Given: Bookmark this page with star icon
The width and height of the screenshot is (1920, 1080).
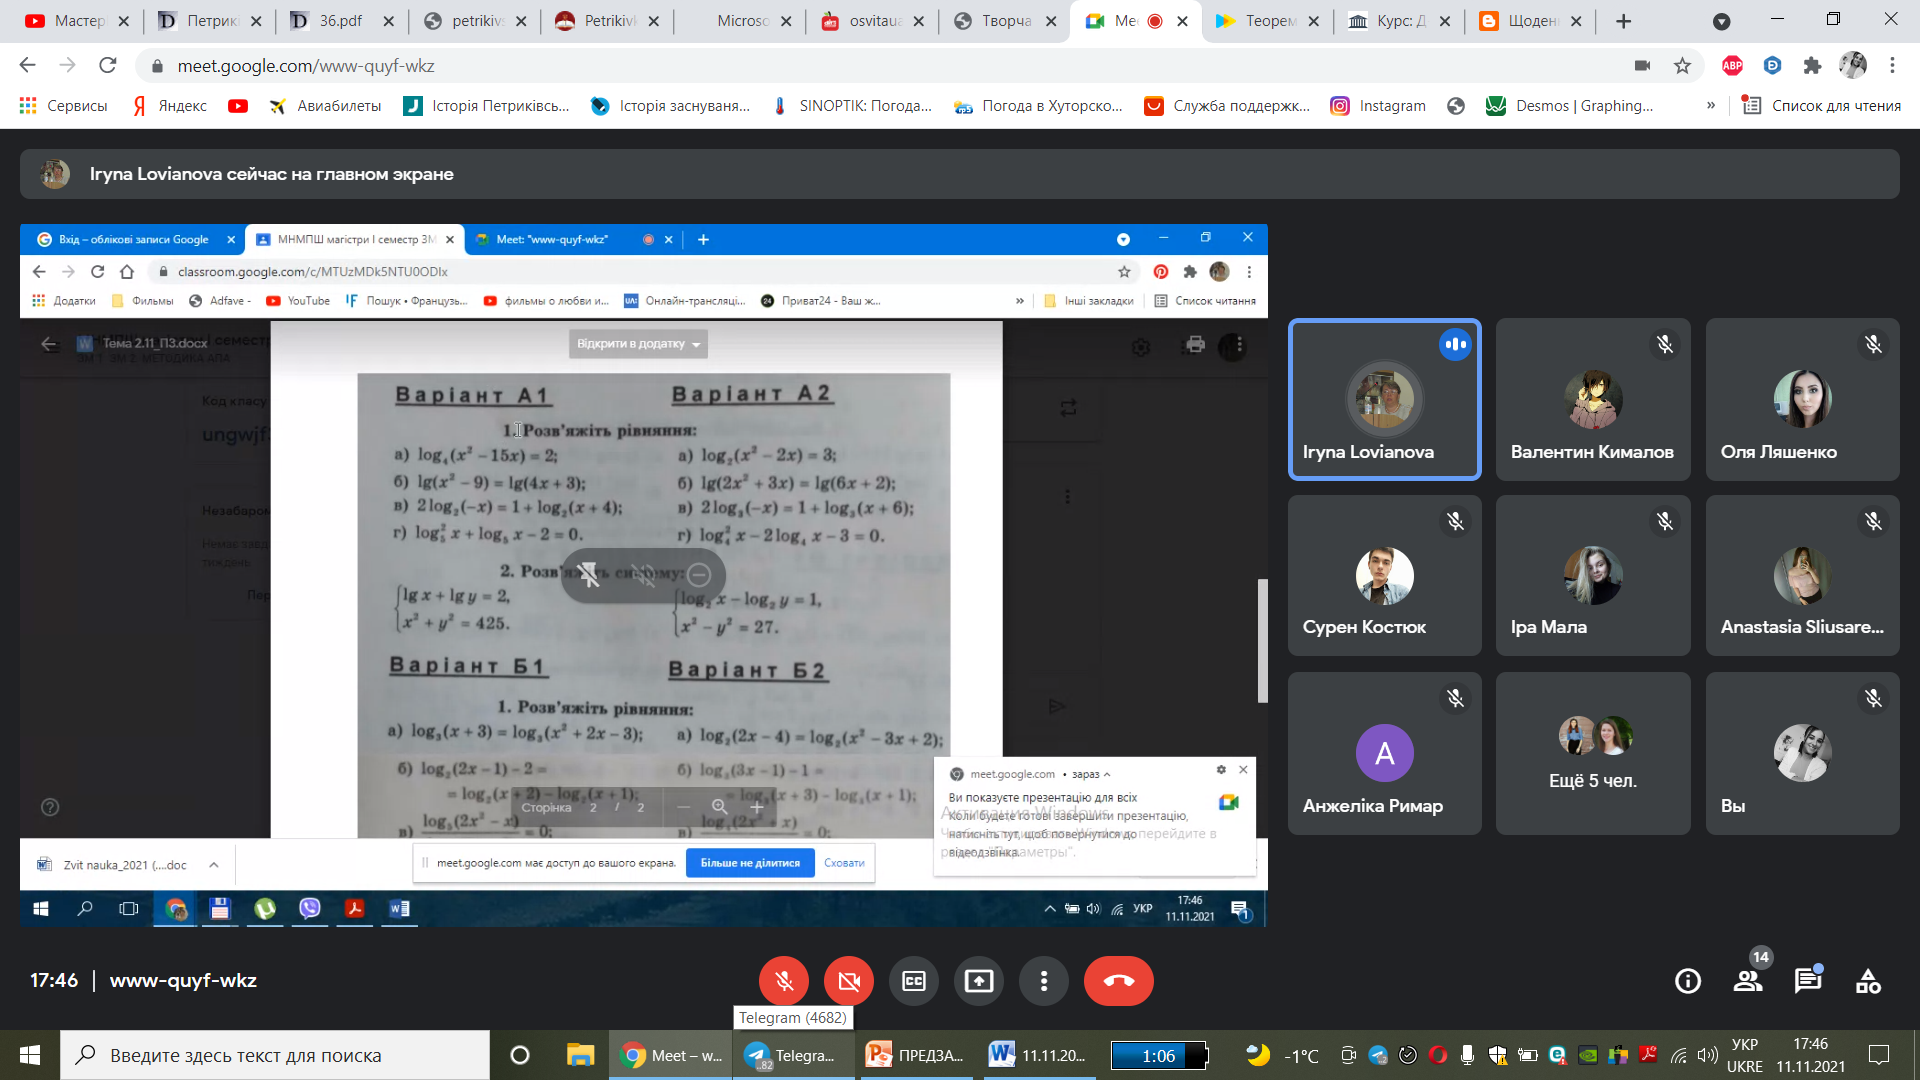Looking at the screenshot, I should pyautogui.click(x=1683, y=66).
